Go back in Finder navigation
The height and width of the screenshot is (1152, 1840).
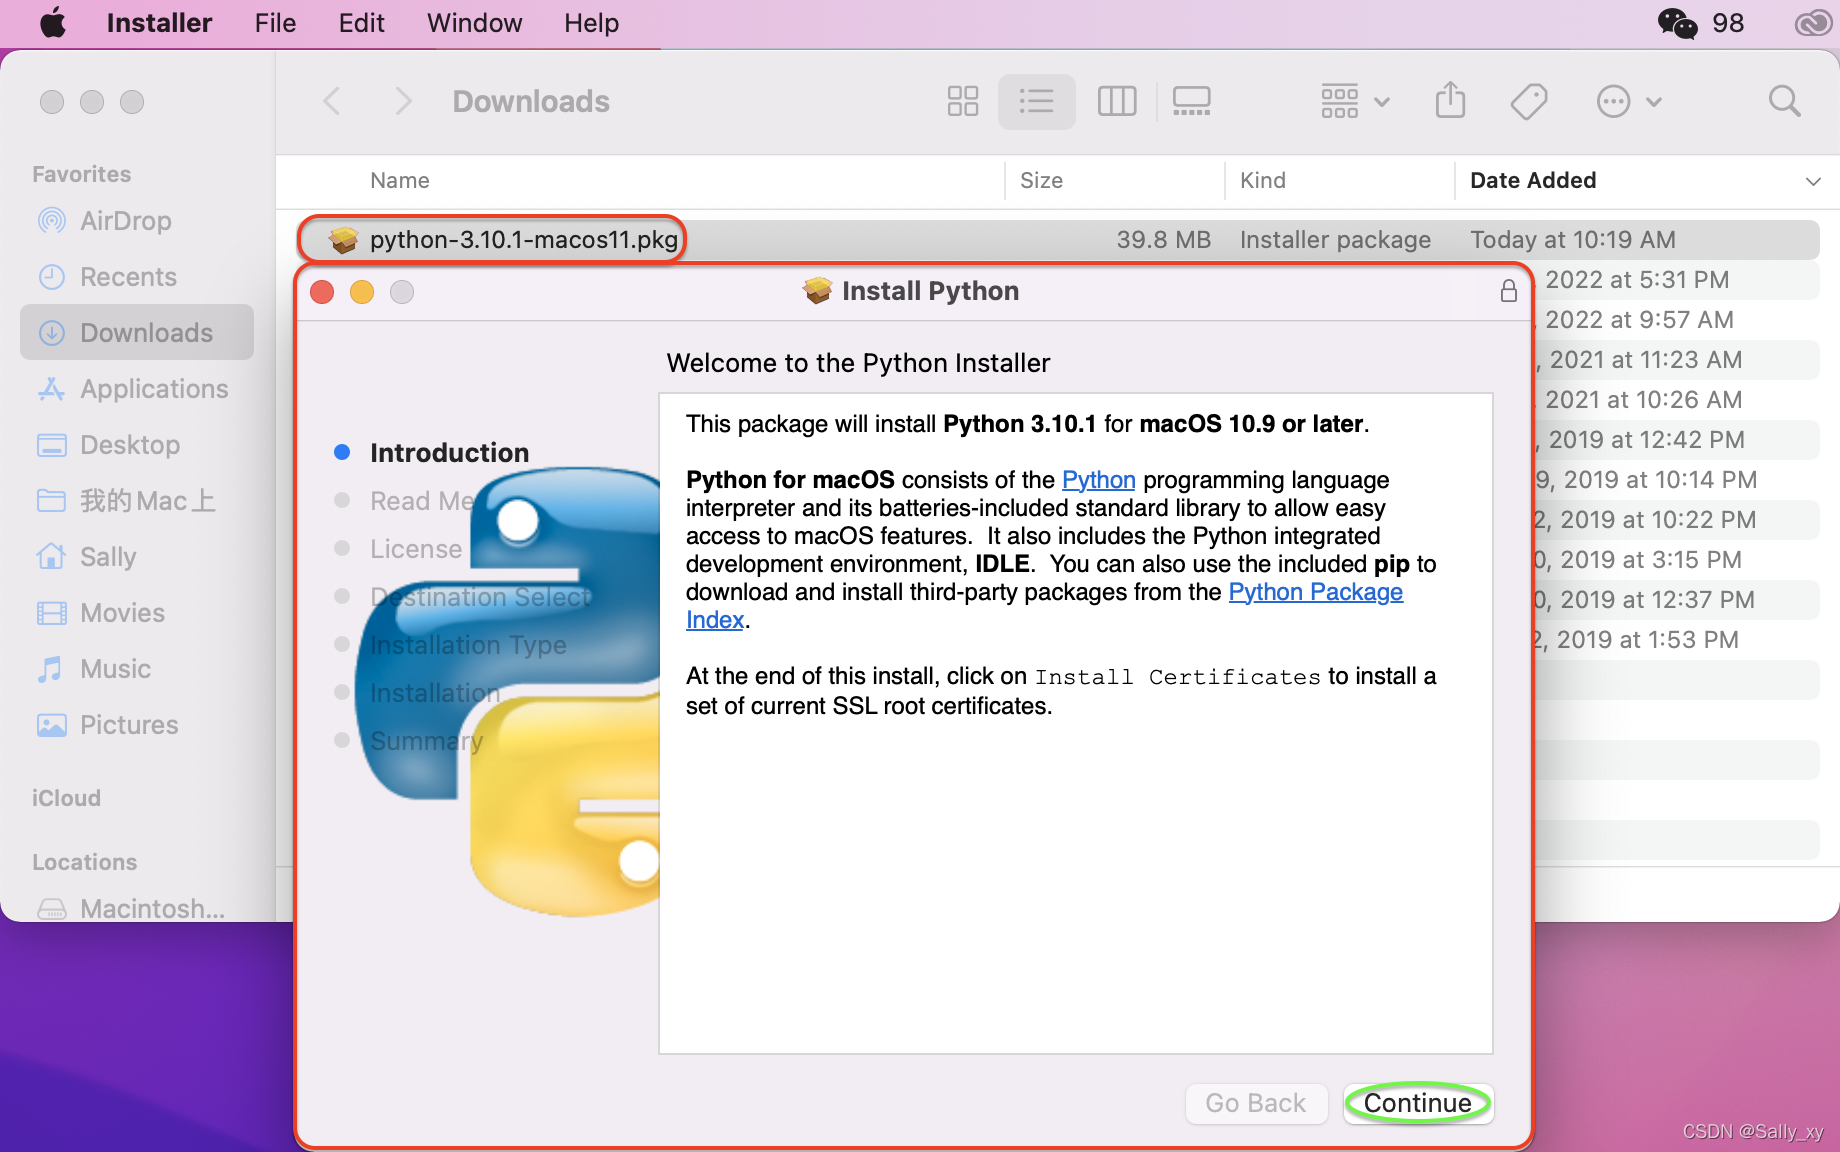(x=332, y=101)
